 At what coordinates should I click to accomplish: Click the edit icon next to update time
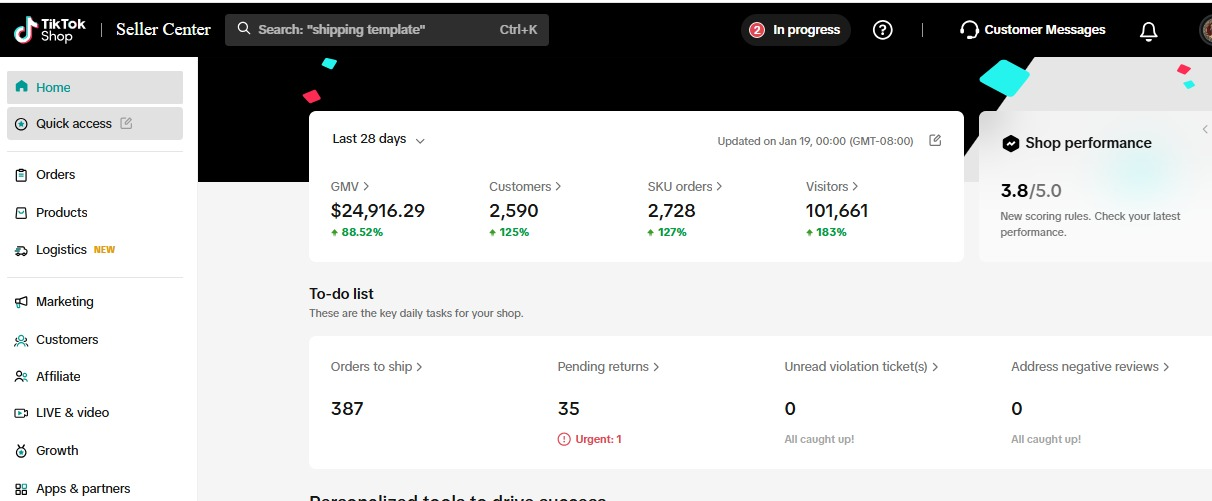point(935,140)
